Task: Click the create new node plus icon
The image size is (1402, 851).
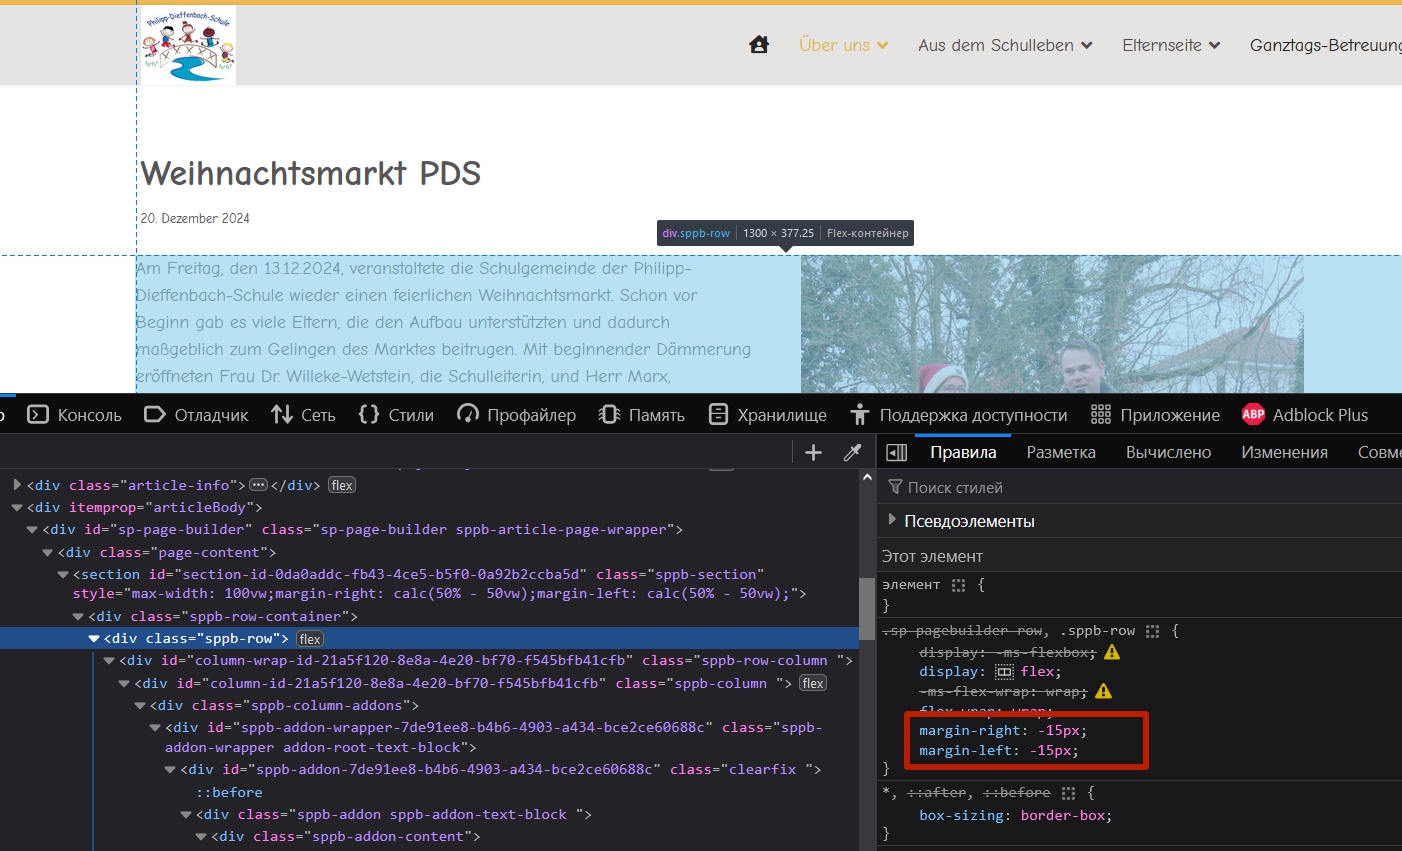Action: 813,453
